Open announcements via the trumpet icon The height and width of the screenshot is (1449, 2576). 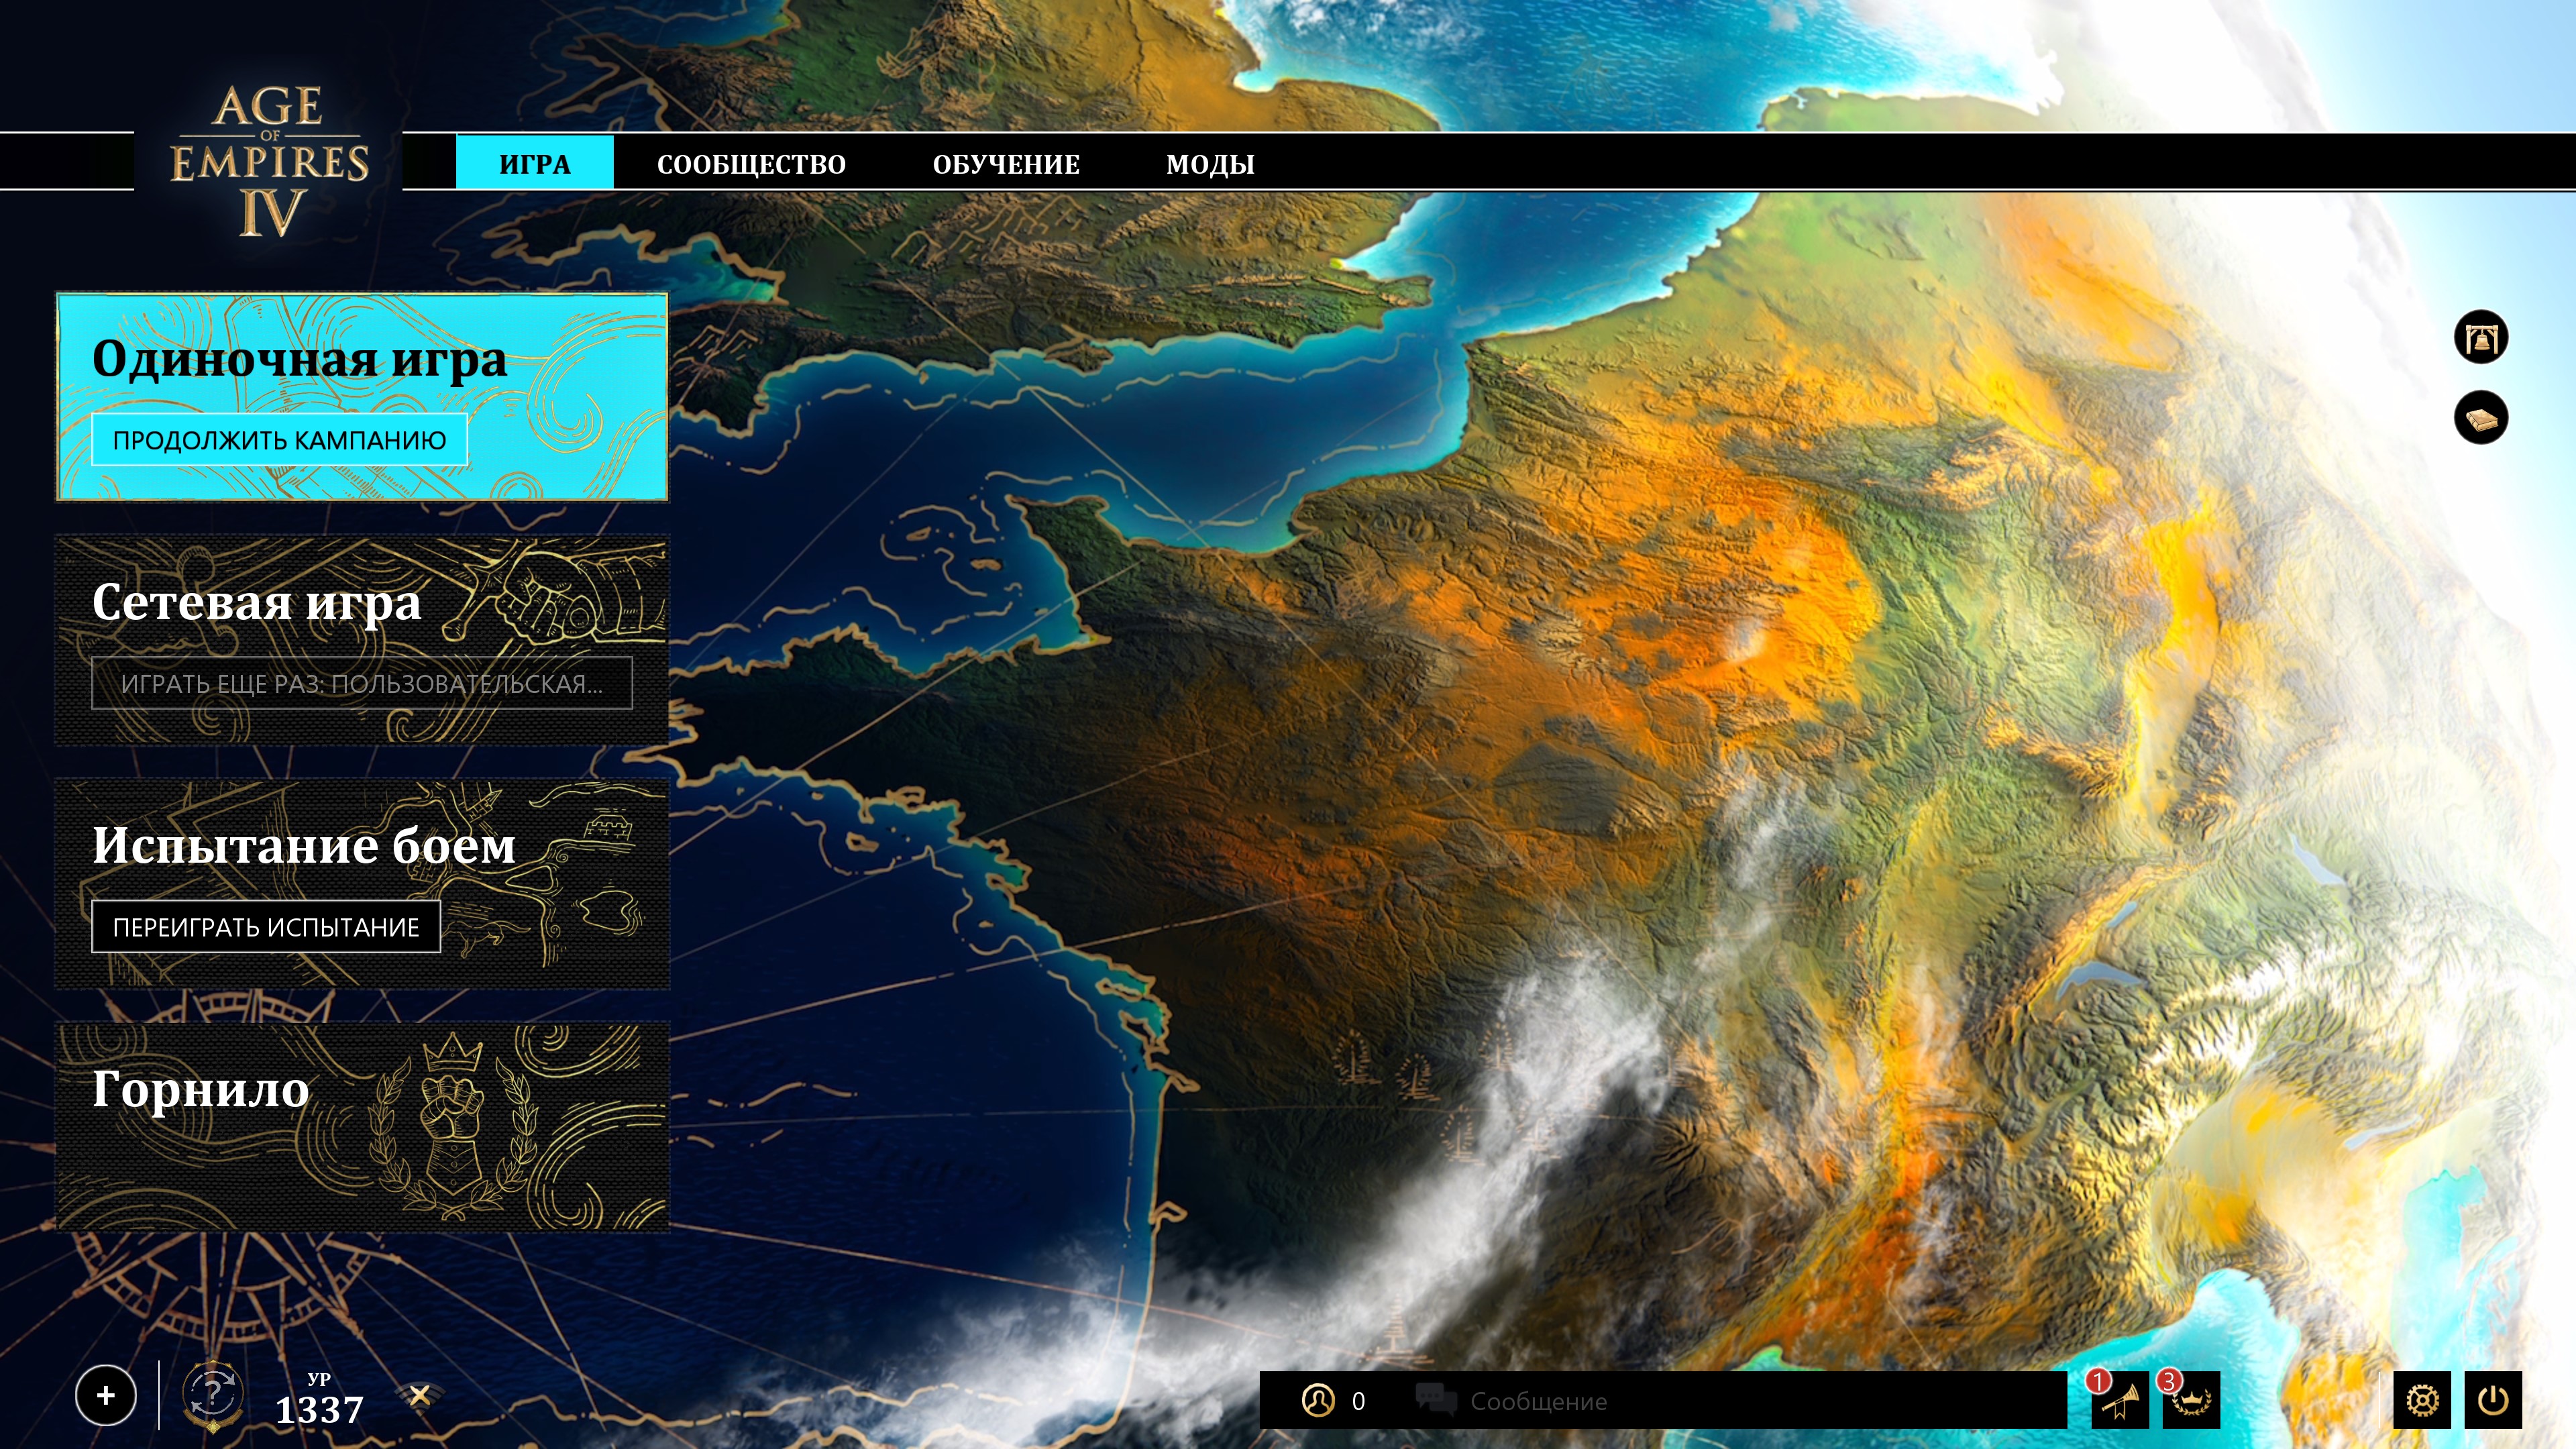pyautogui.click(x=2119, y=1401)
